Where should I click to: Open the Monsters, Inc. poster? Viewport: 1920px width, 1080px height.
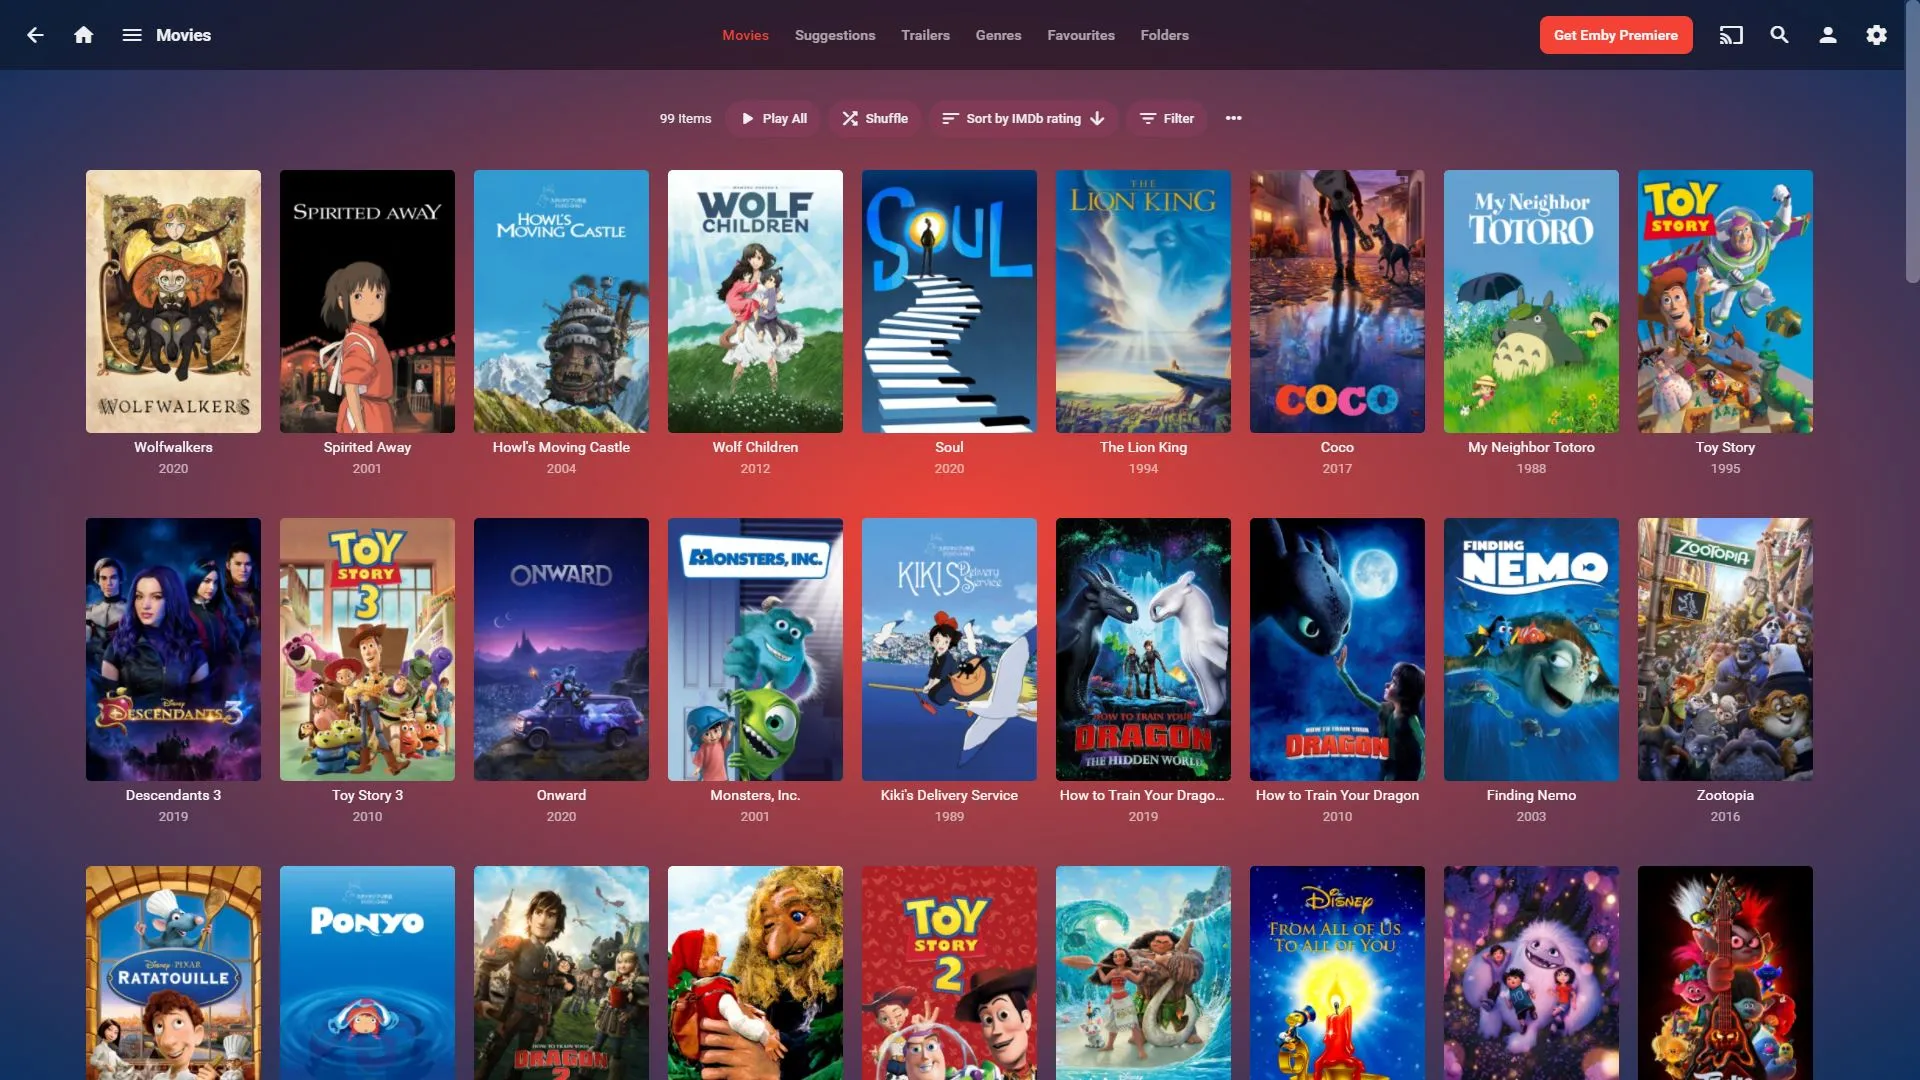755,649
